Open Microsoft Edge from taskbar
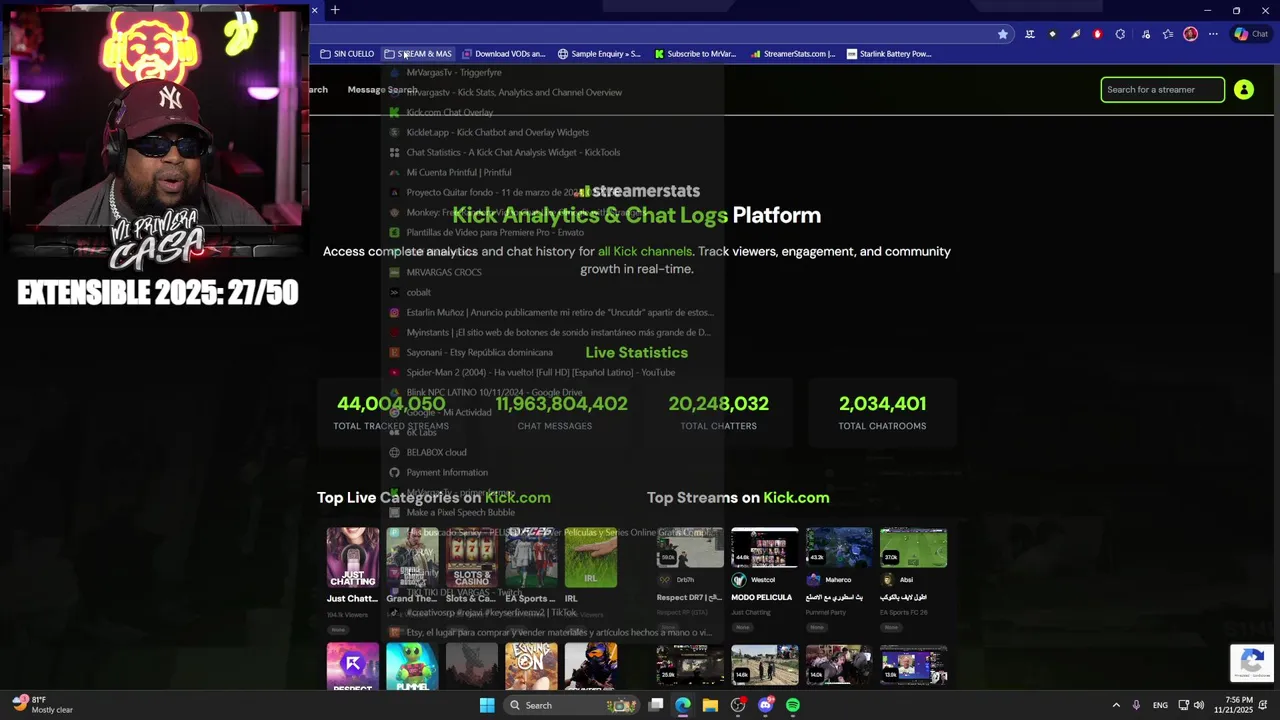Screen dimensions: 1280x720 coord(683,705)
